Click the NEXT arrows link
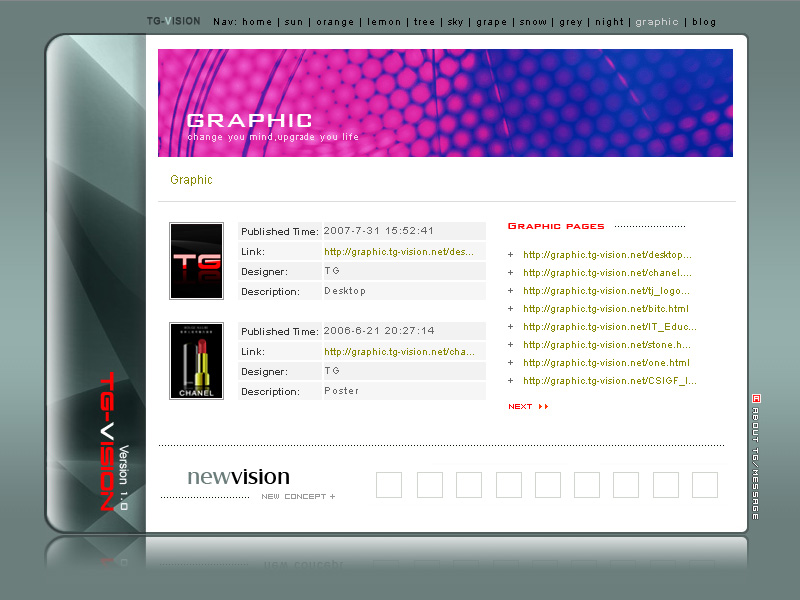 (528, 407)
